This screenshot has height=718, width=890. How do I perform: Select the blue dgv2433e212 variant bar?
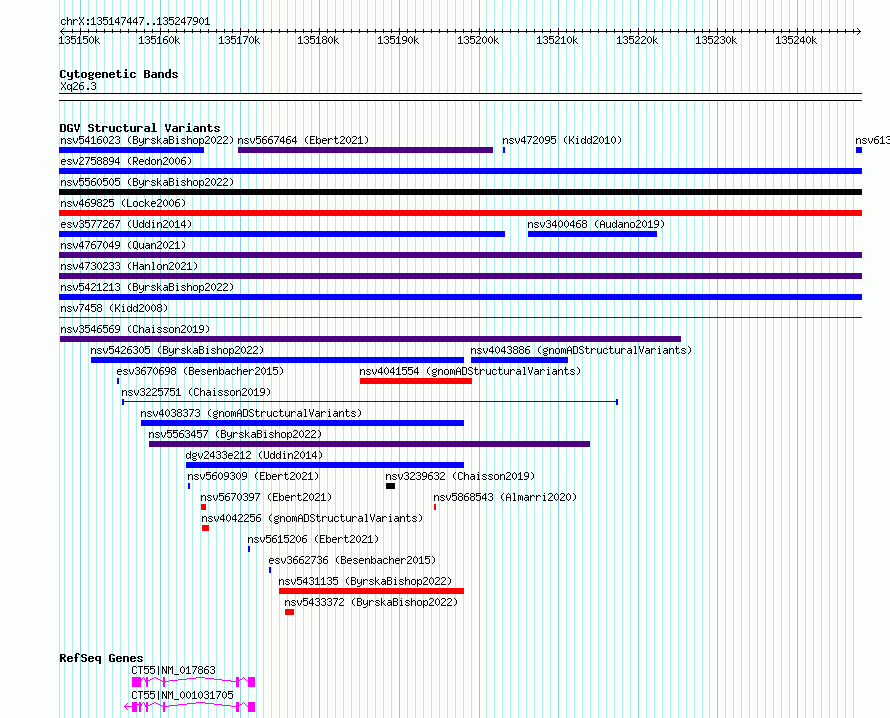tap(325, 465)
